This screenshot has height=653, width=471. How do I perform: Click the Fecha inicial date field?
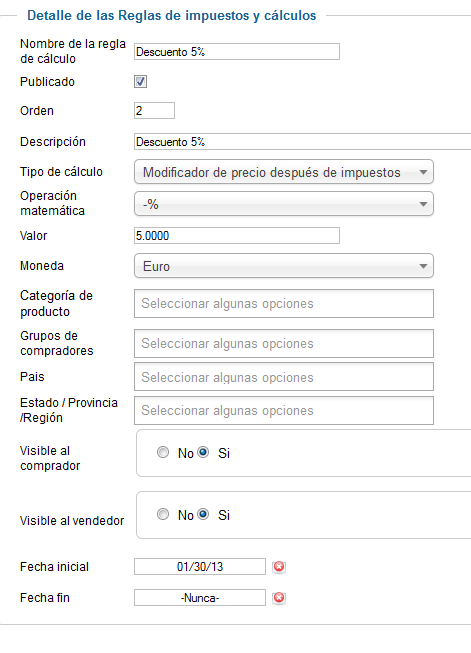coord(200,567)
